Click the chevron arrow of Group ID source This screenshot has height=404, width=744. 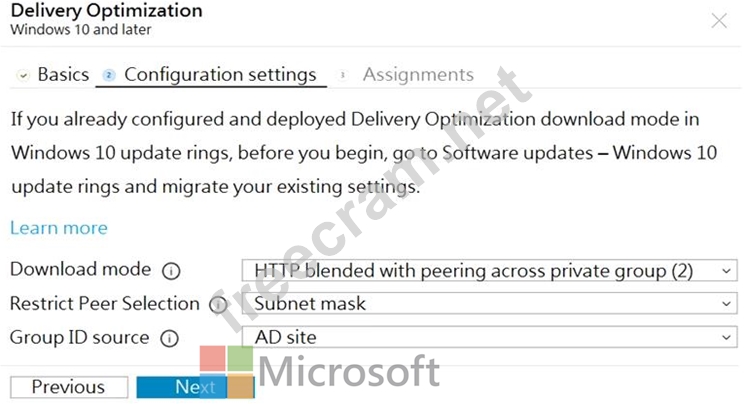[726, 338]
